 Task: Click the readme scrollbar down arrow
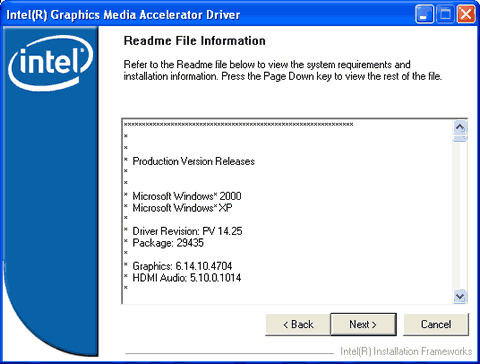click(460, 296)
